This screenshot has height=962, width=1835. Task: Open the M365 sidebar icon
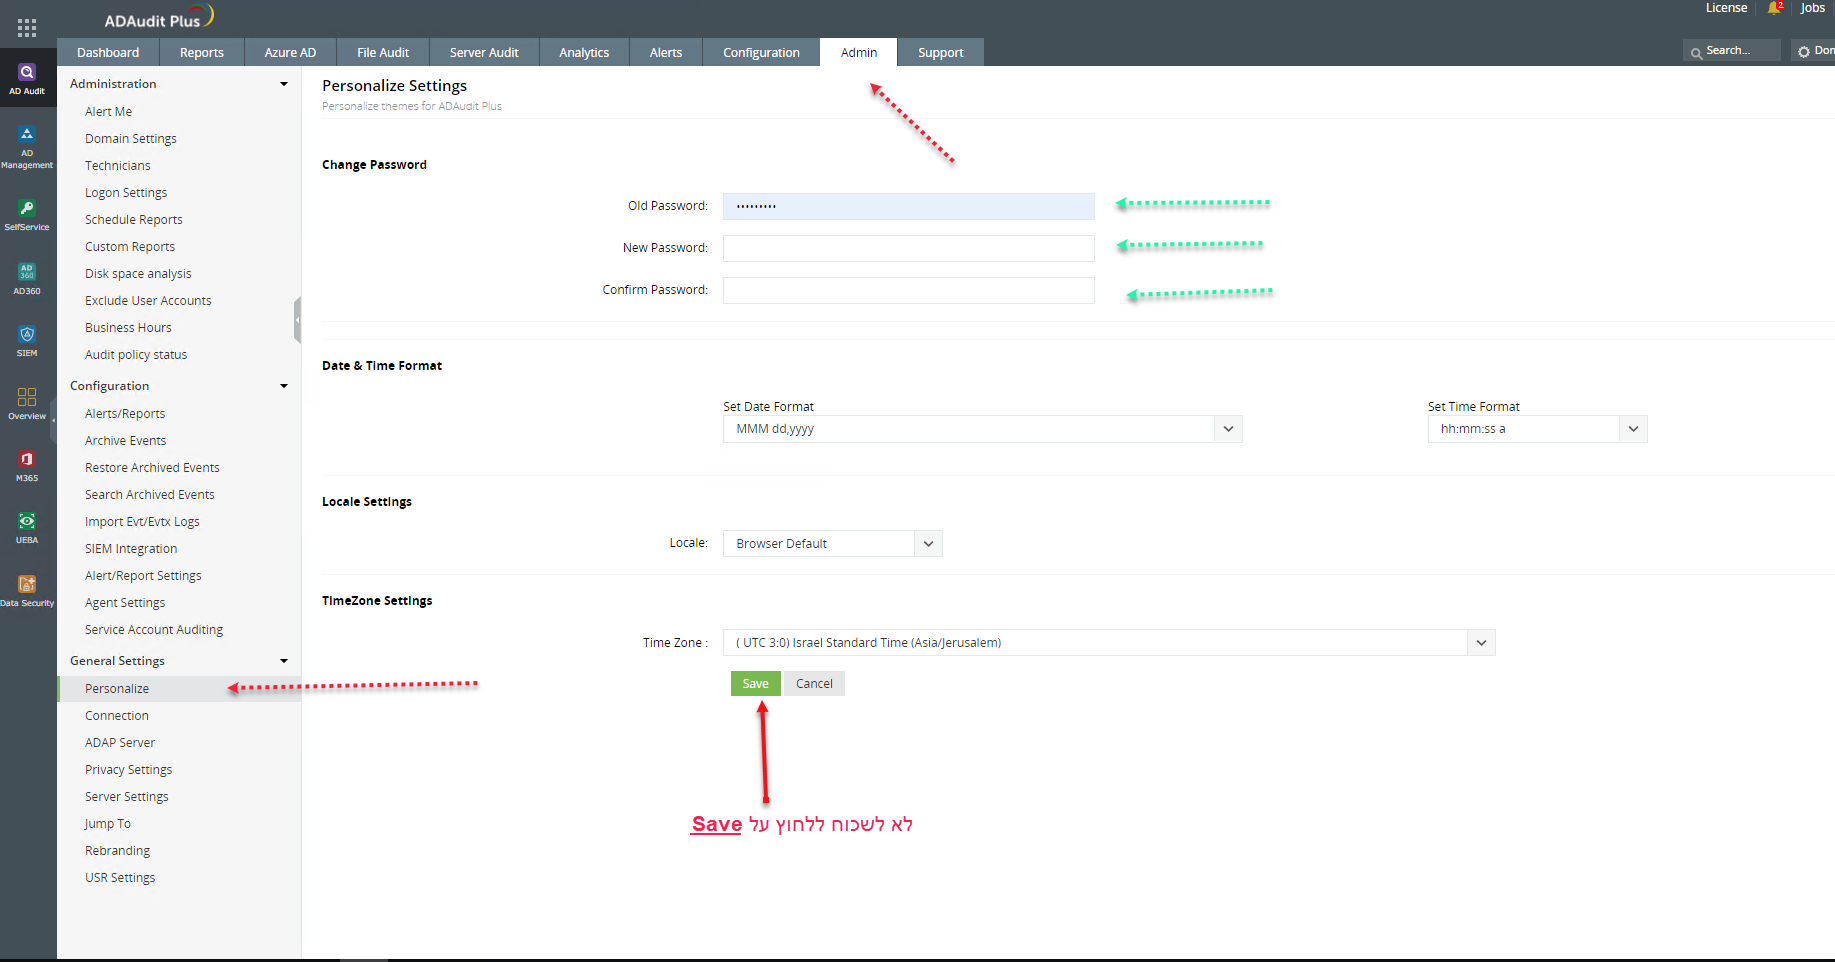point(27,460)
